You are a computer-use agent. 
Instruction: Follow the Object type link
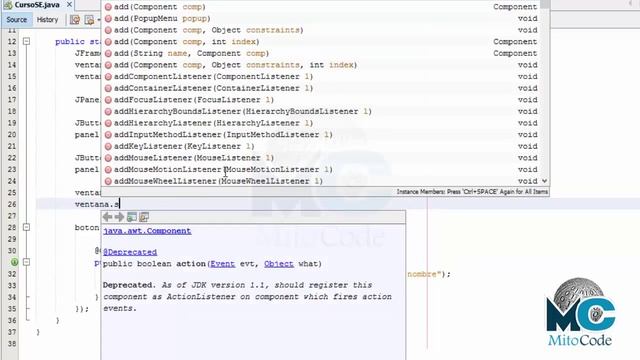(279, 264)
